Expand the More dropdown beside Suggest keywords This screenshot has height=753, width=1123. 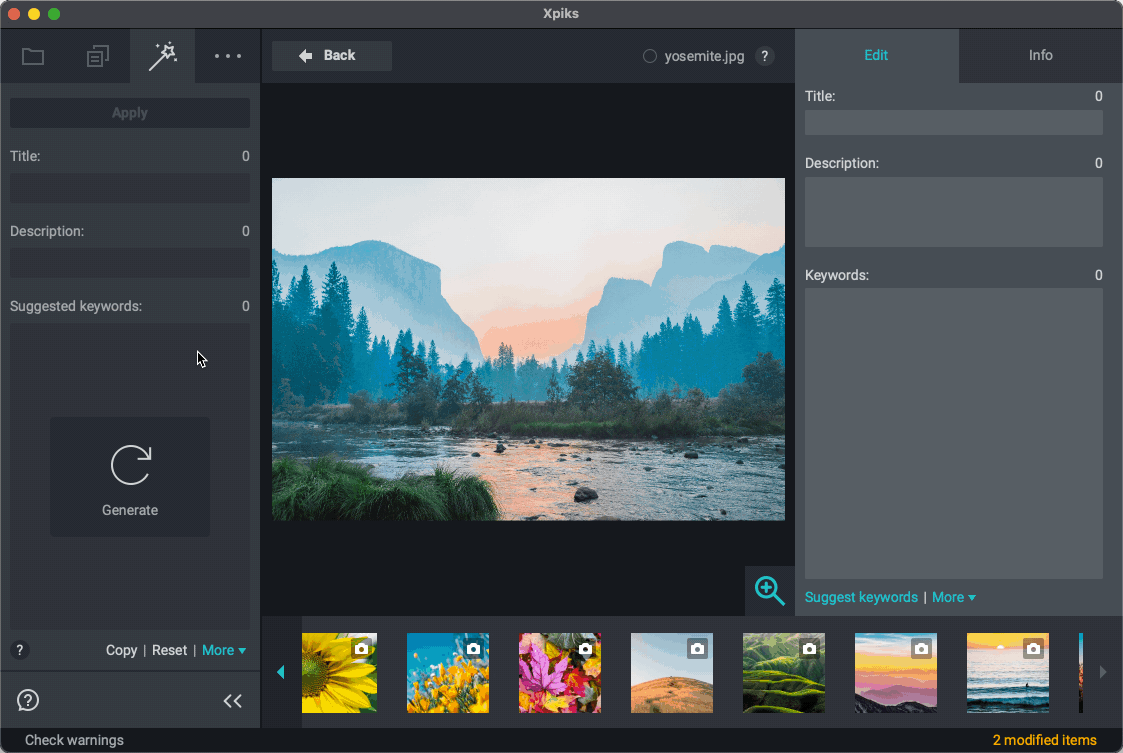click(x=953, y=597)
